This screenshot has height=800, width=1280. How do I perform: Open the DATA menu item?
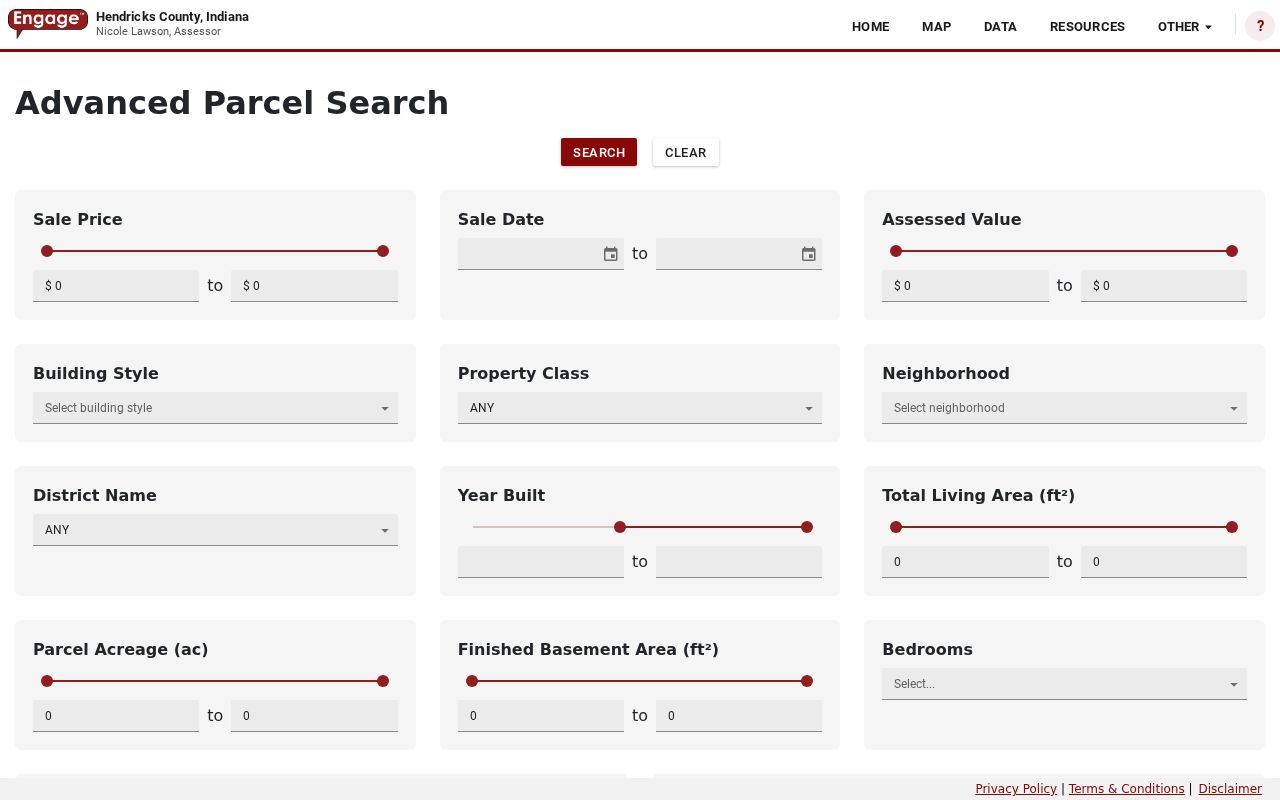point(1000,27)
